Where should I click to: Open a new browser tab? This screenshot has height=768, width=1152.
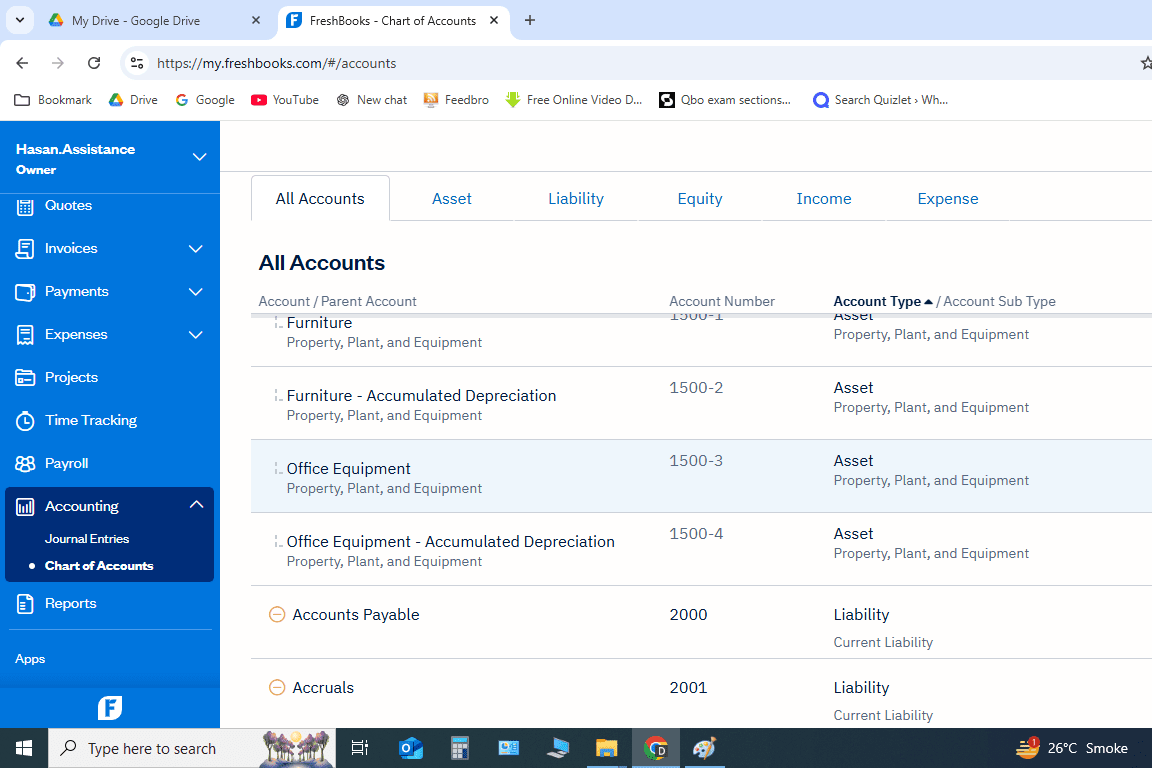pos(530,21)
